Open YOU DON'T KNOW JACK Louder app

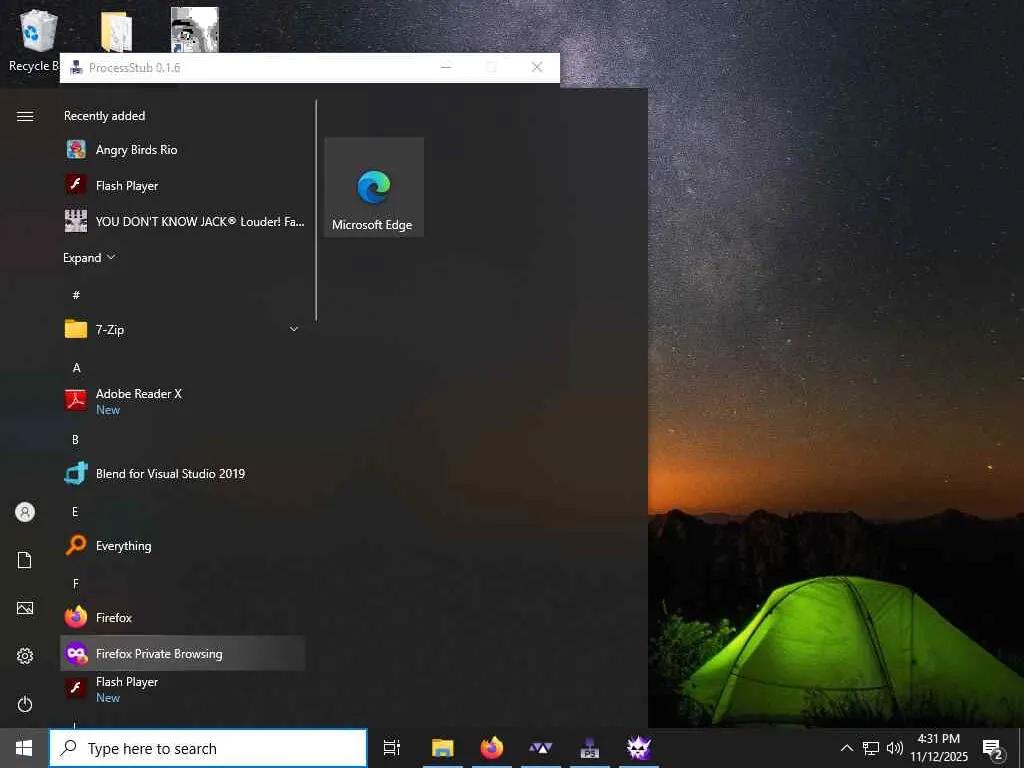[x=182, y=221]
